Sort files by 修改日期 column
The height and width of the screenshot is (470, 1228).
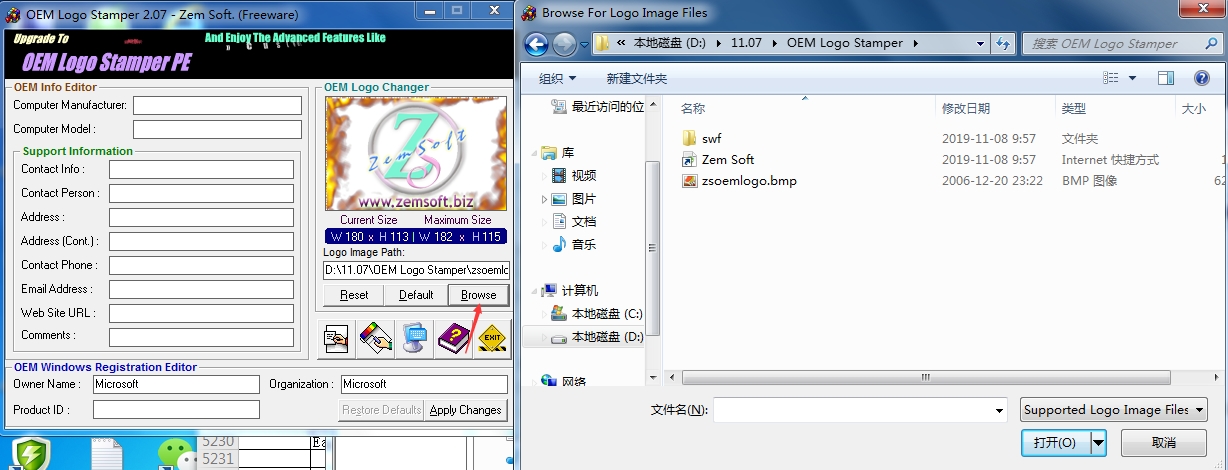click(966, 108)
